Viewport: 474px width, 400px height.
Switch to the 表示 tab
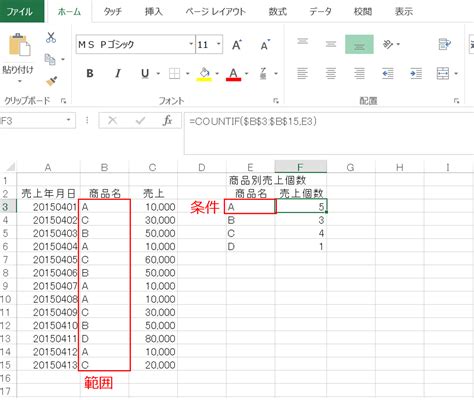404,12
